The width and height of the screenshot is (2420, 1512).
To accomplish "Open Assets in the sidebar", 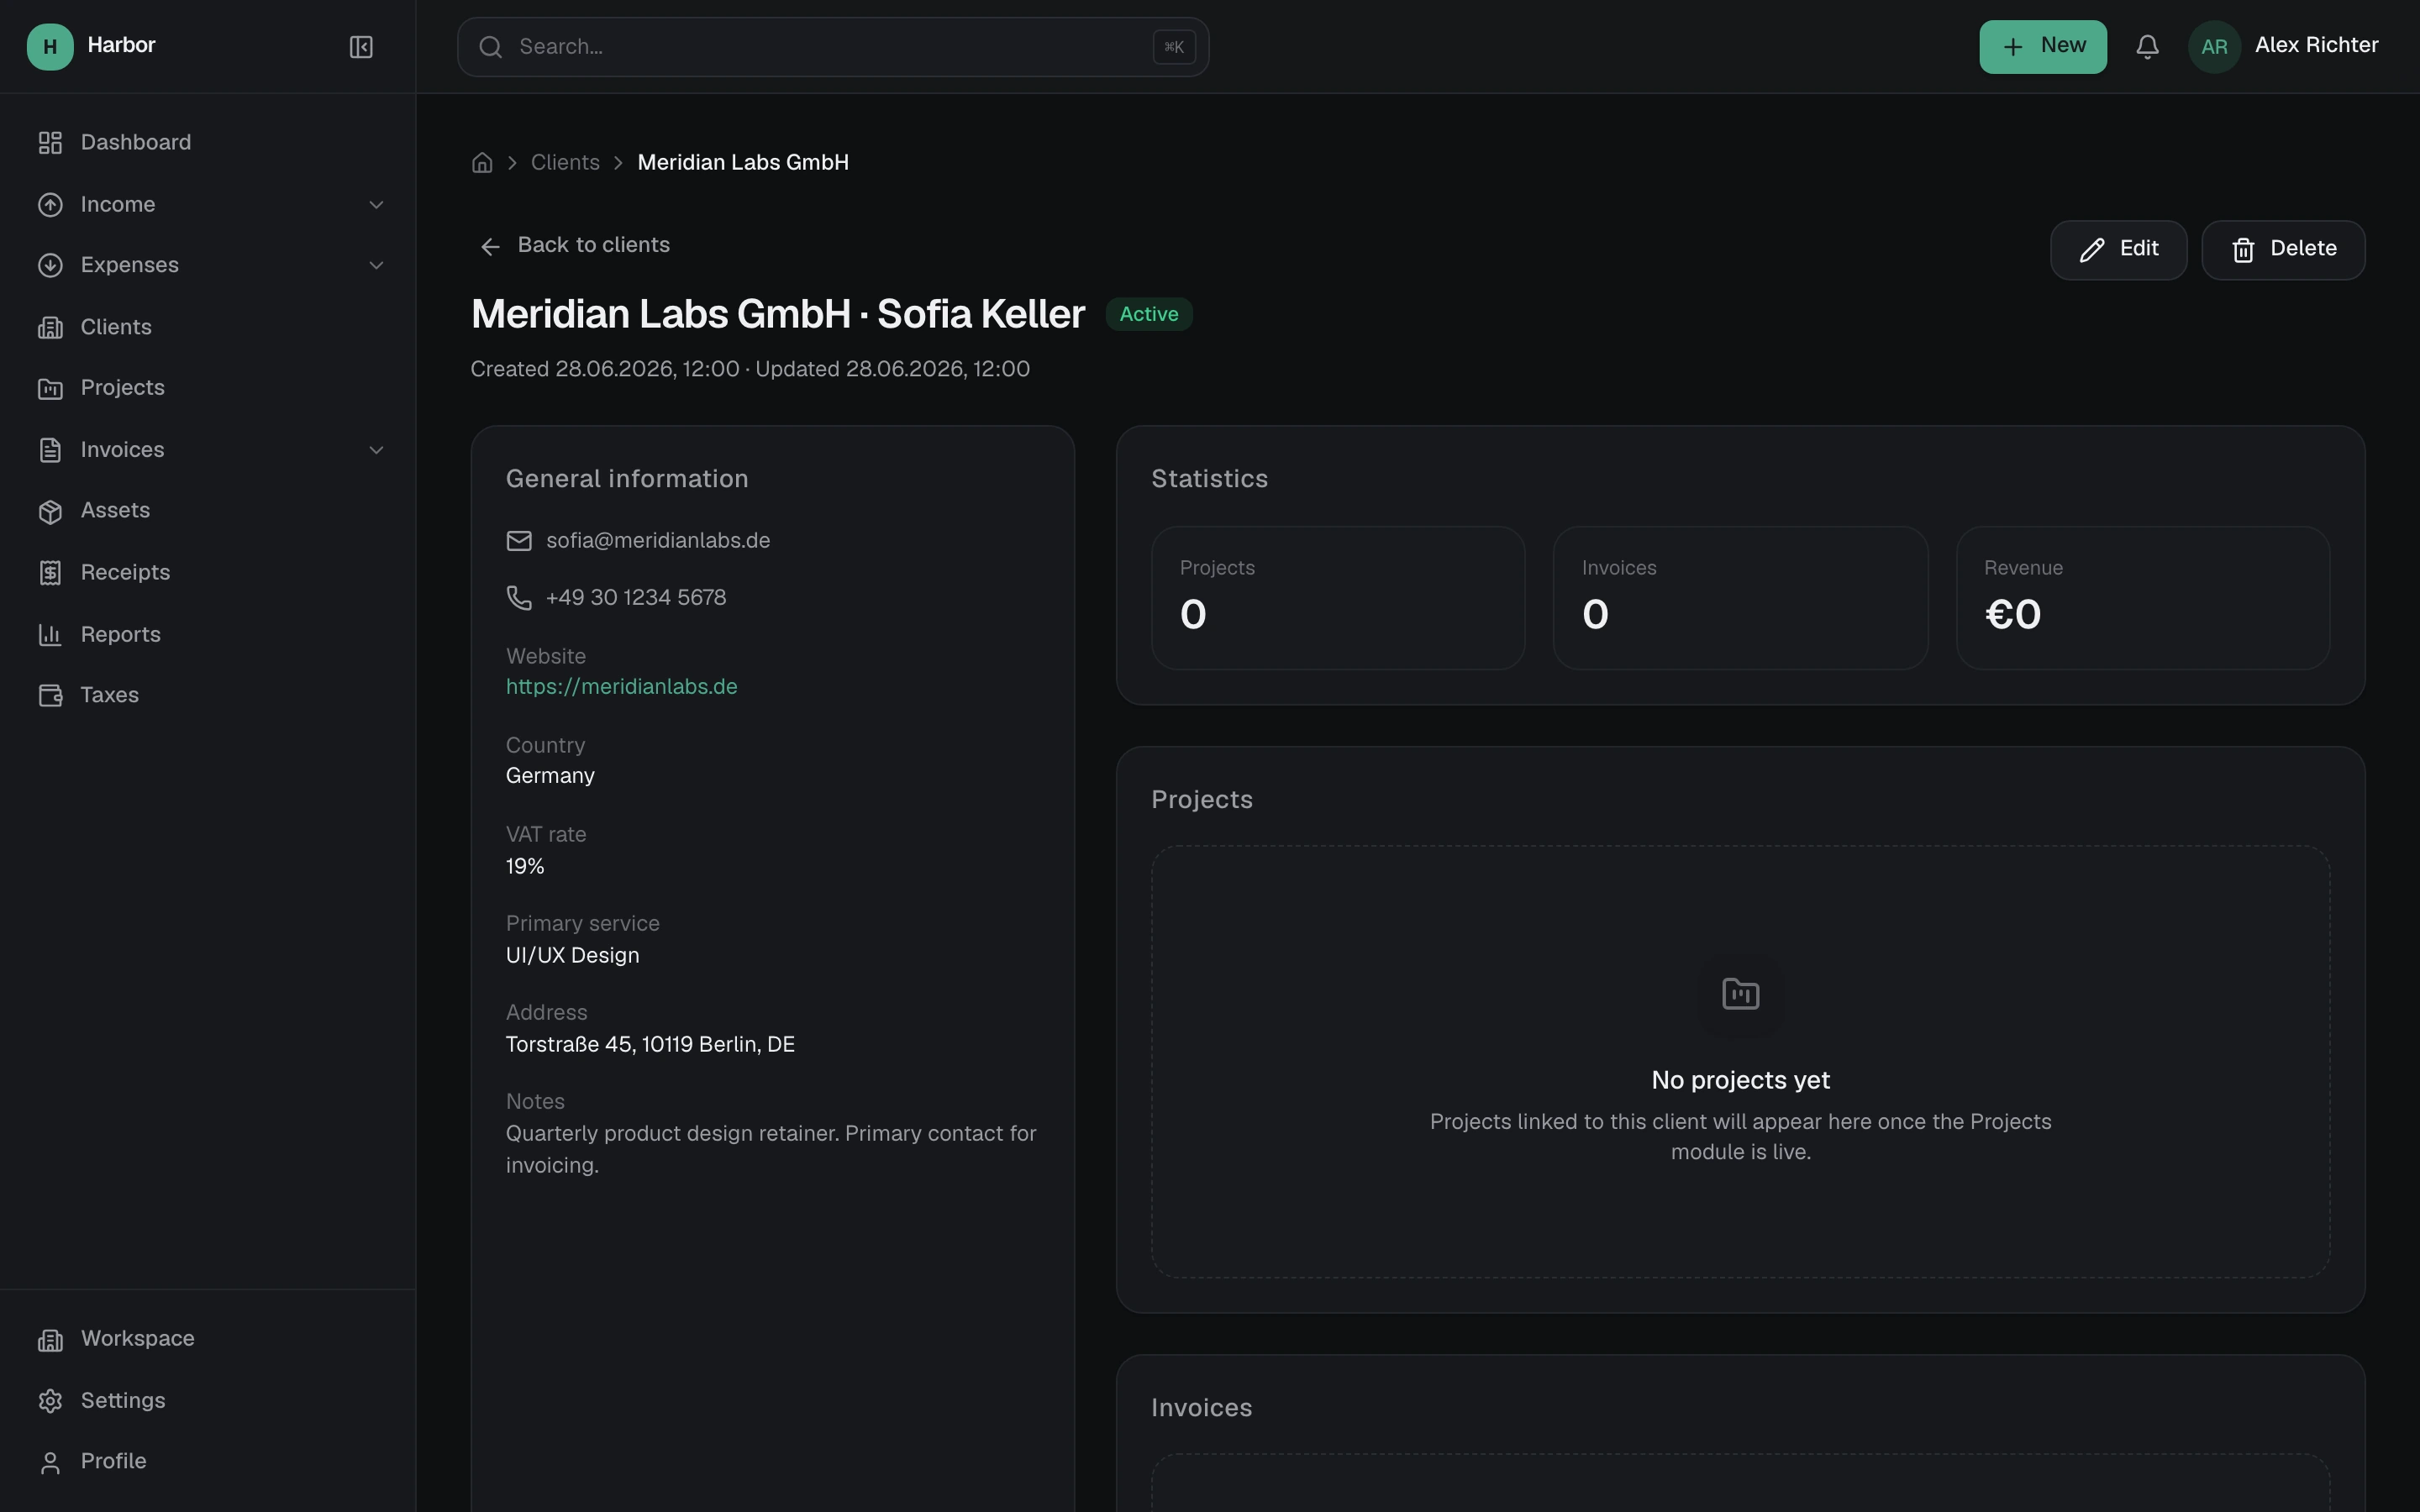I will tap(207, 511).
